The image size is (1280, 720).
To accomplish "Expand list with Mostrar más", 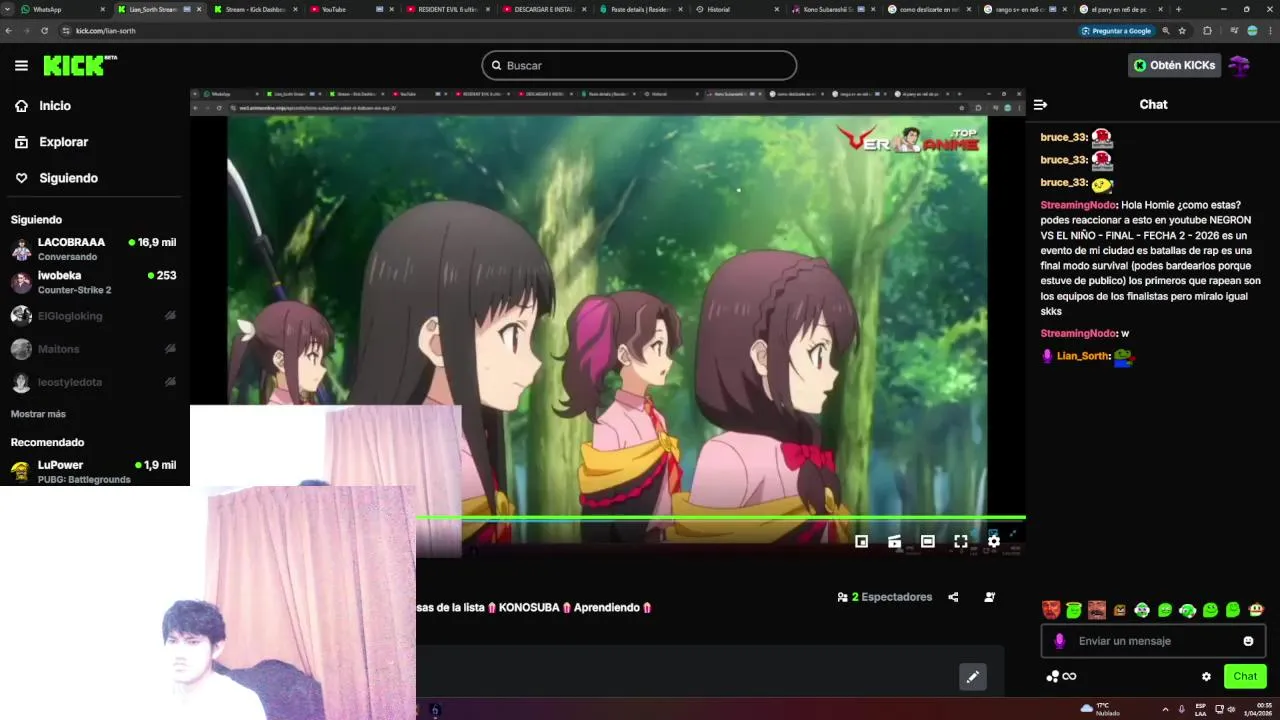I will click(38, 414).
